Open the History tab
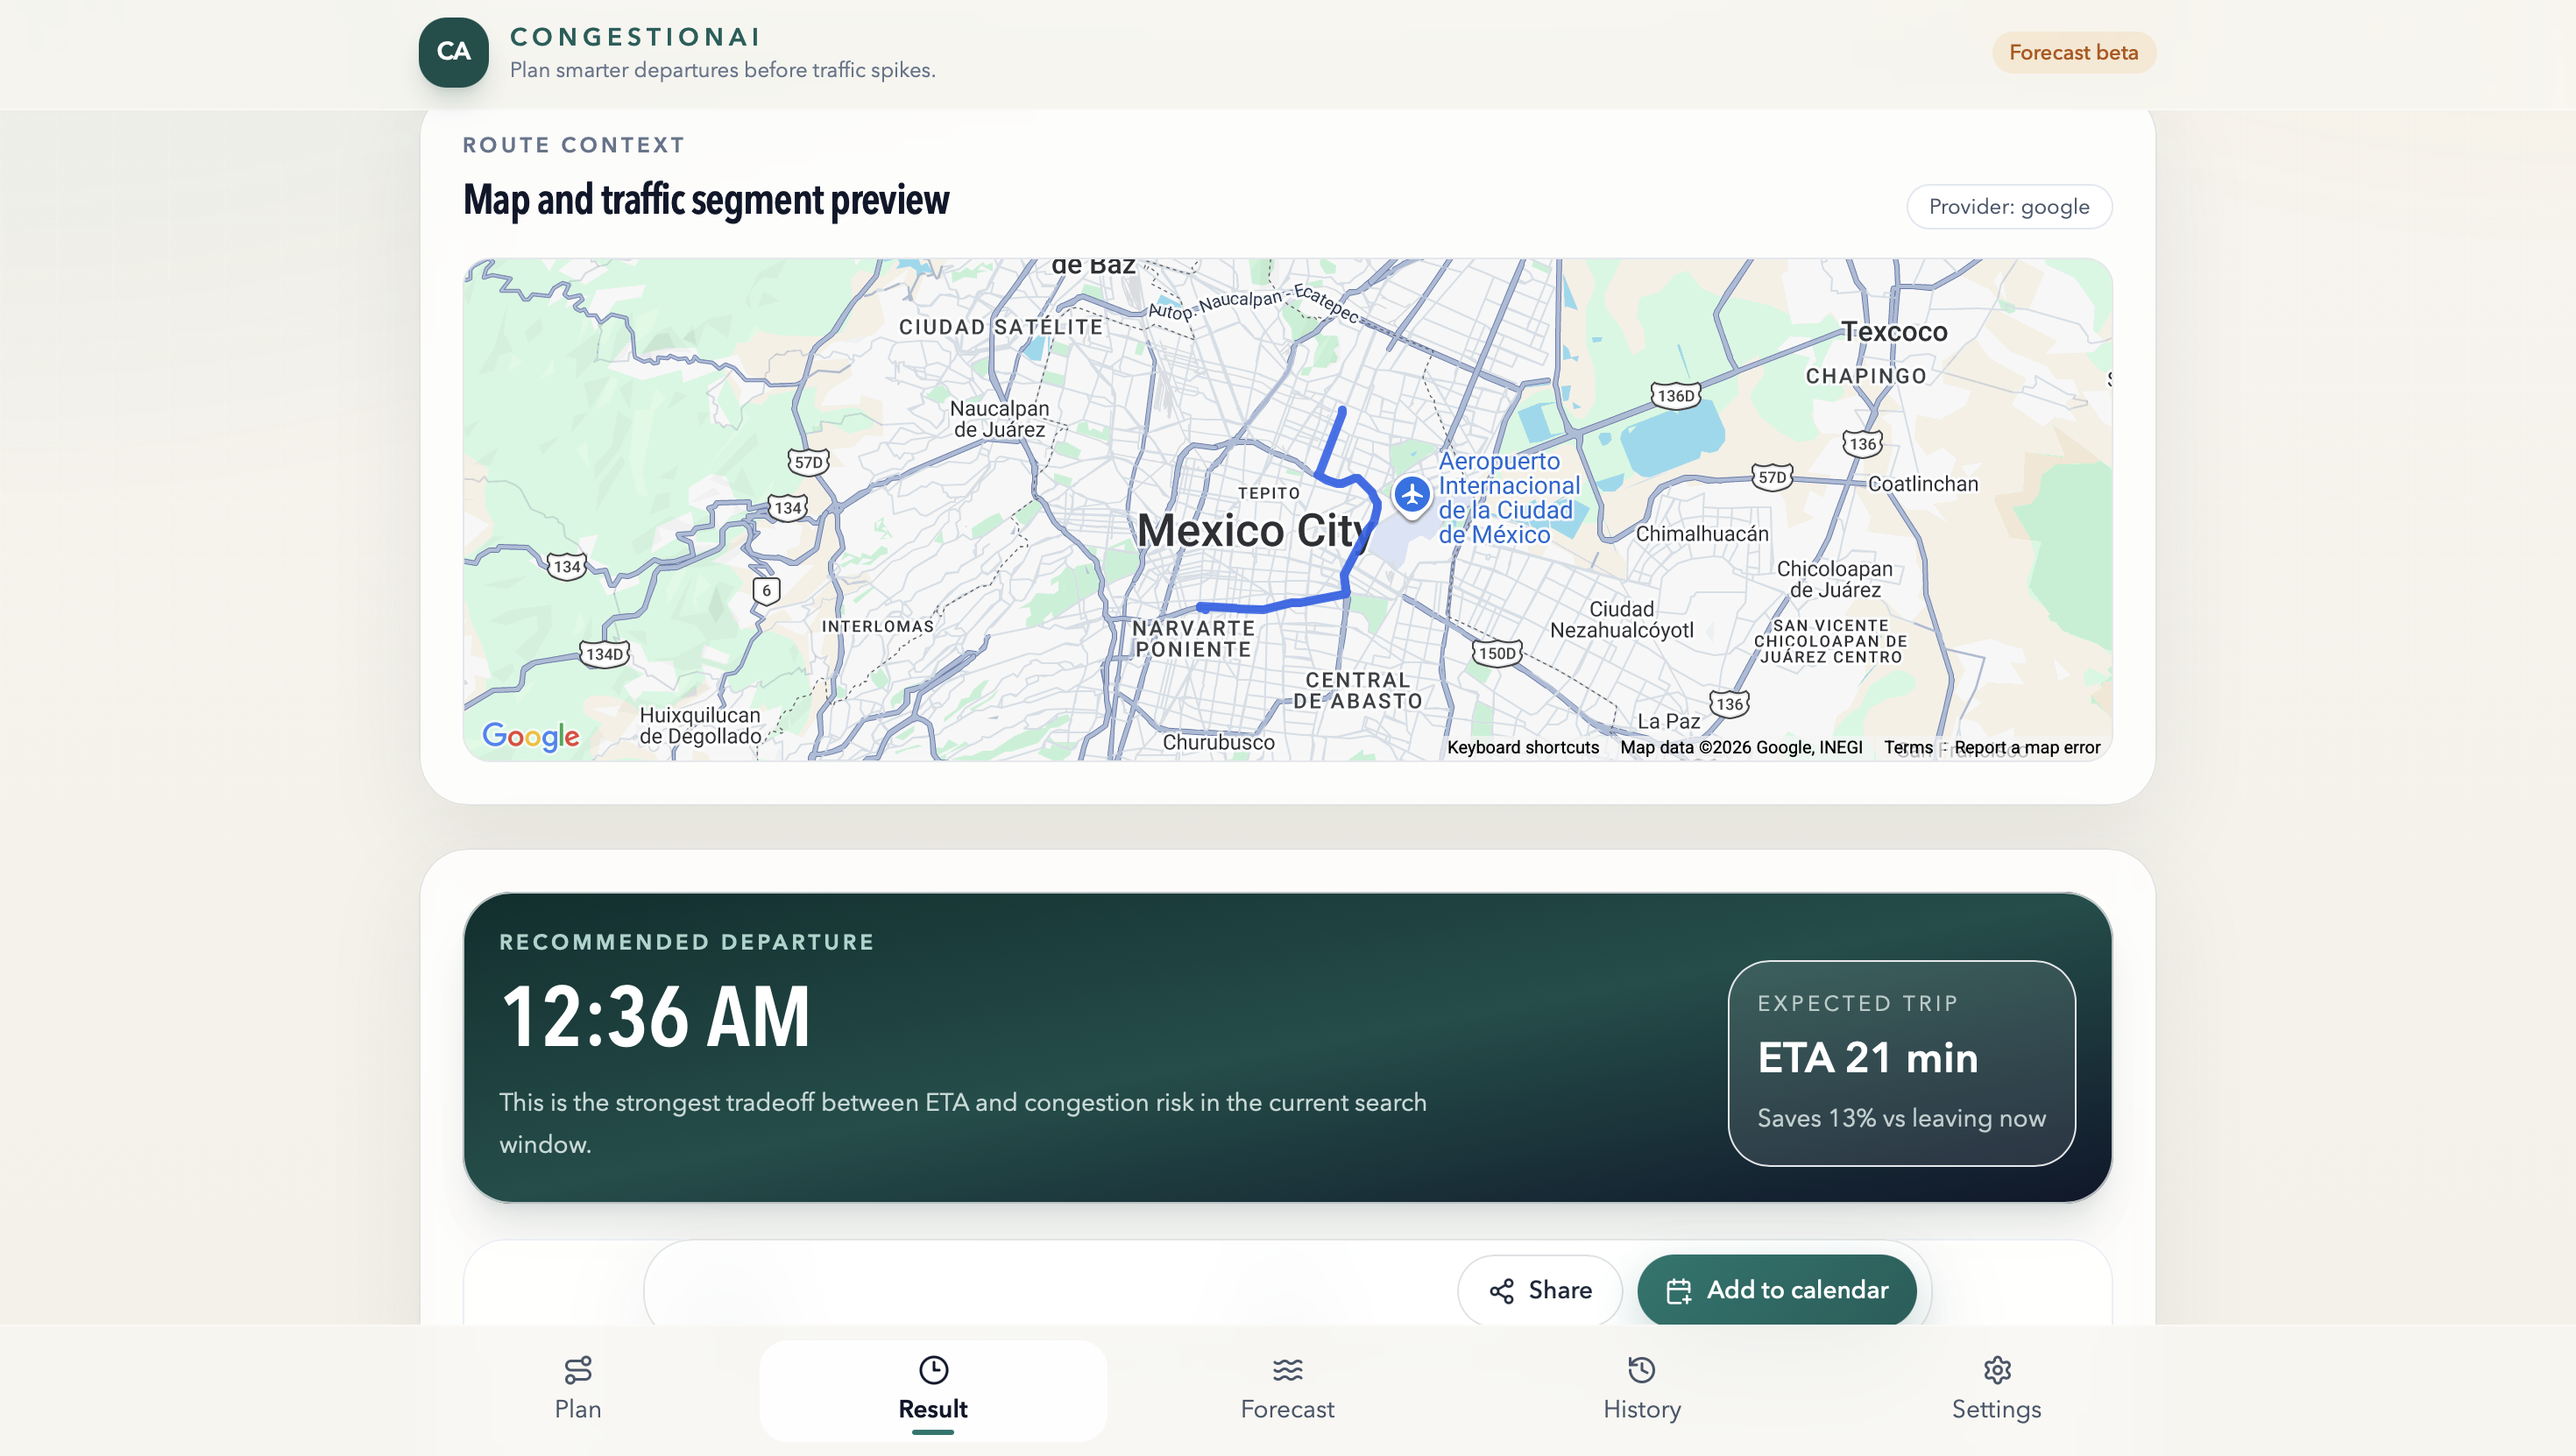This screenshot has width=2576, height=1456. click(x=1642, y=1389)
